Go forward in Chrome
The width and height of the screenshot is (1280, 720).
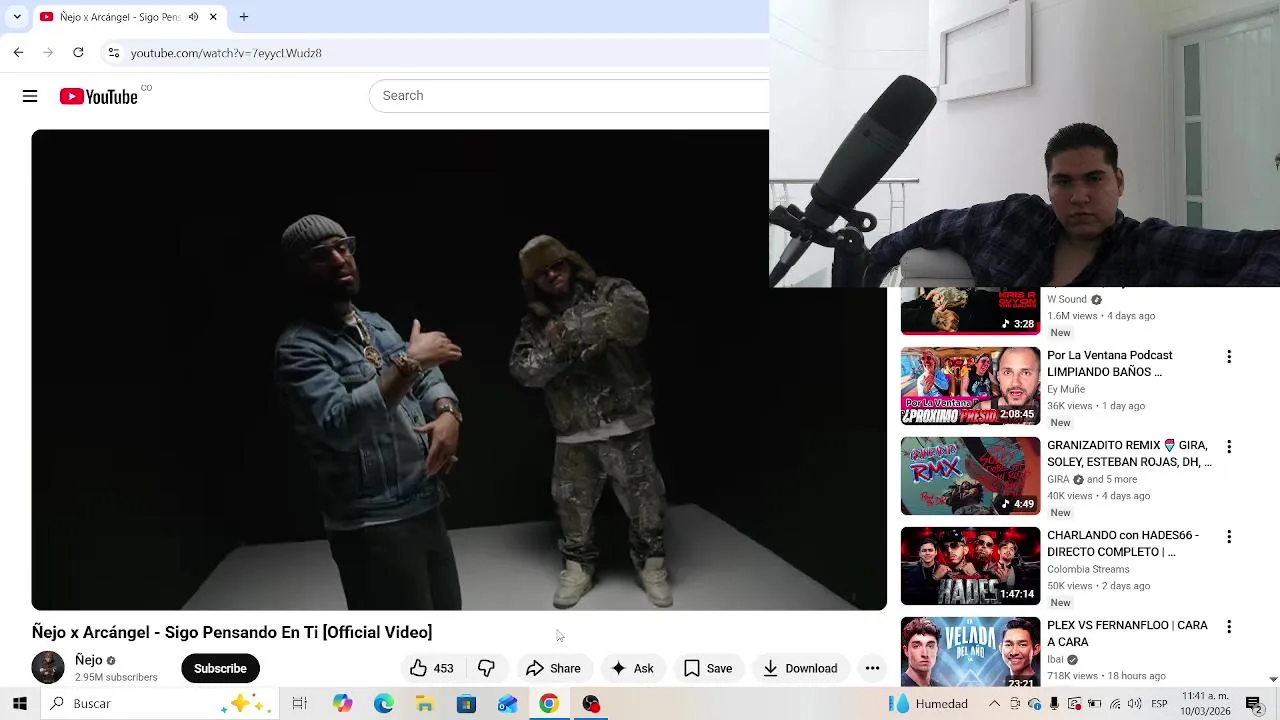click(48, 52)
